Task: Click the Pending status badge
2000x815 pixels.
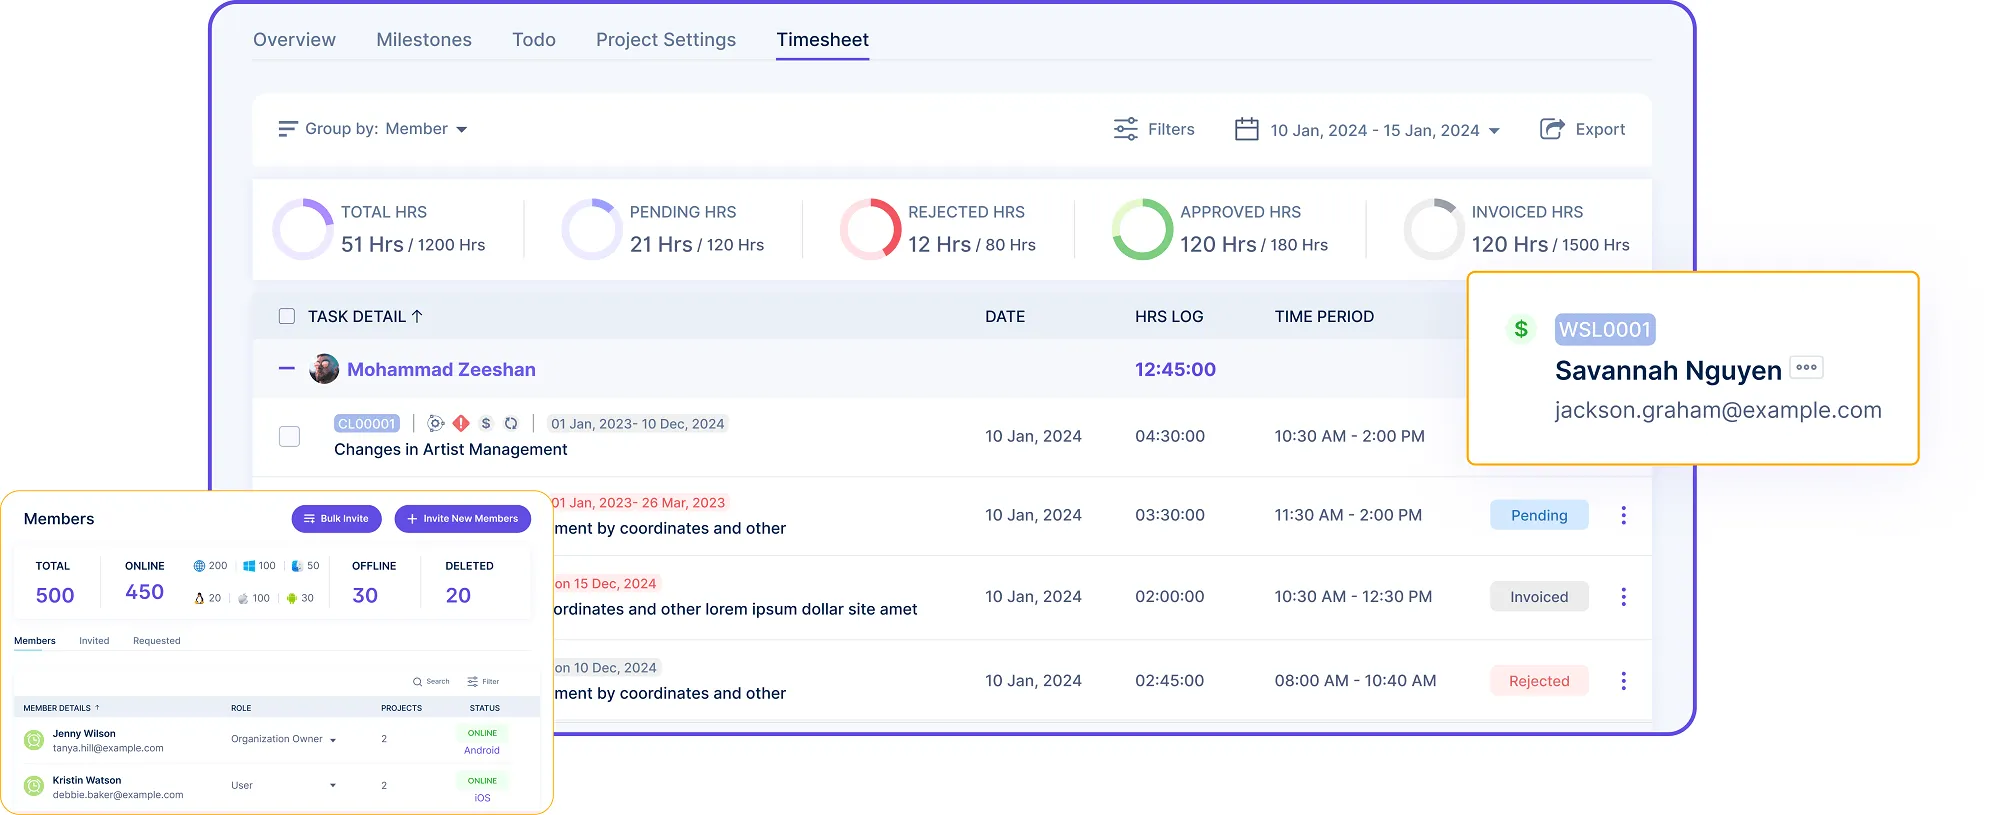Action: click(1539, 515)
